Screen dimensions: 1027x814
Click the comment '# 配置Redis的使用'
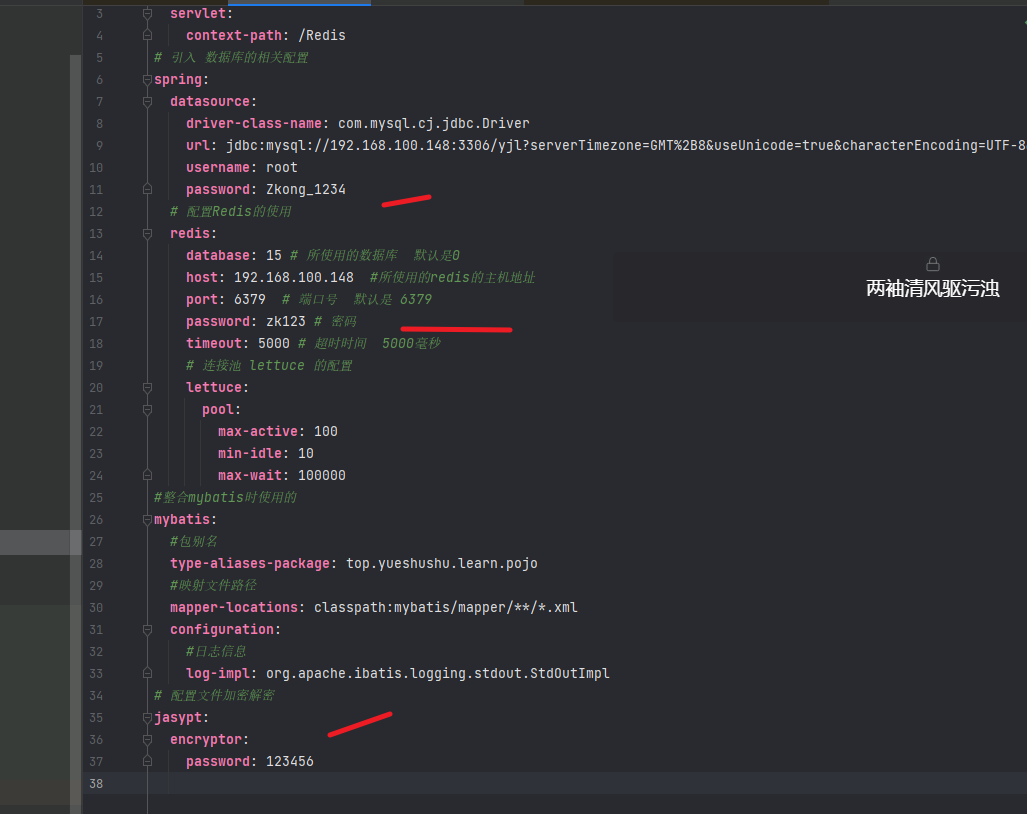[x=231, y=212]
